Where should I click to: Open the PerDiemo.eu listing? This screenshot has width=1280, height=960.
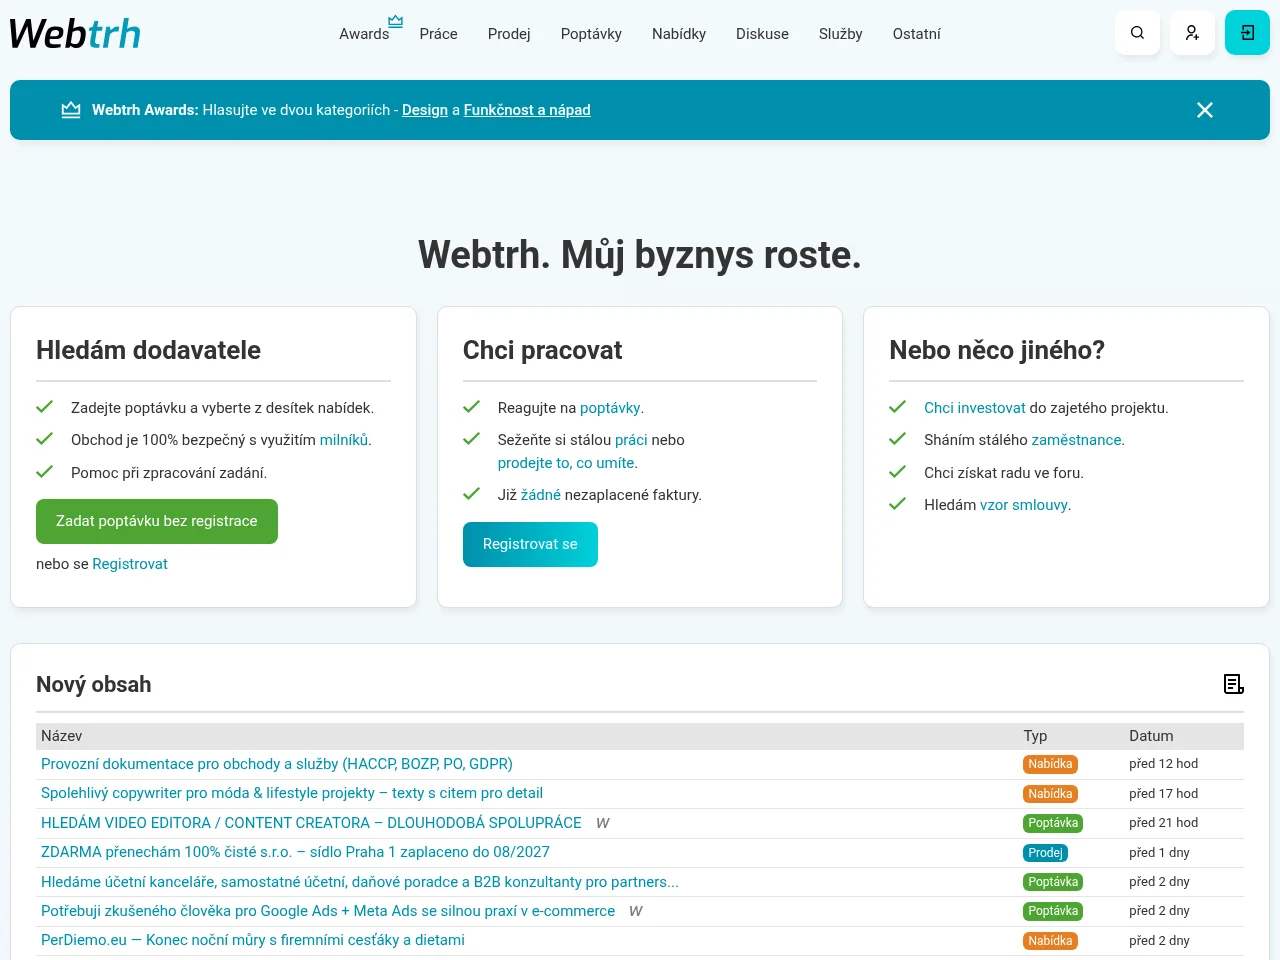click(253, 940)
